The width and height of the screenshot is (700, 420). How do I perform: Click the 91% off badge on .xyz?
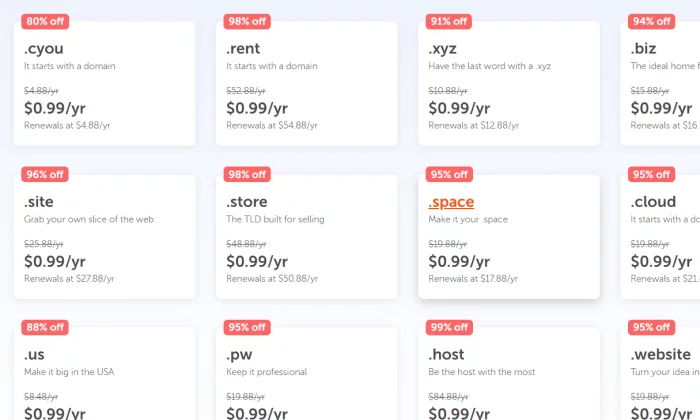pos(449,21)
